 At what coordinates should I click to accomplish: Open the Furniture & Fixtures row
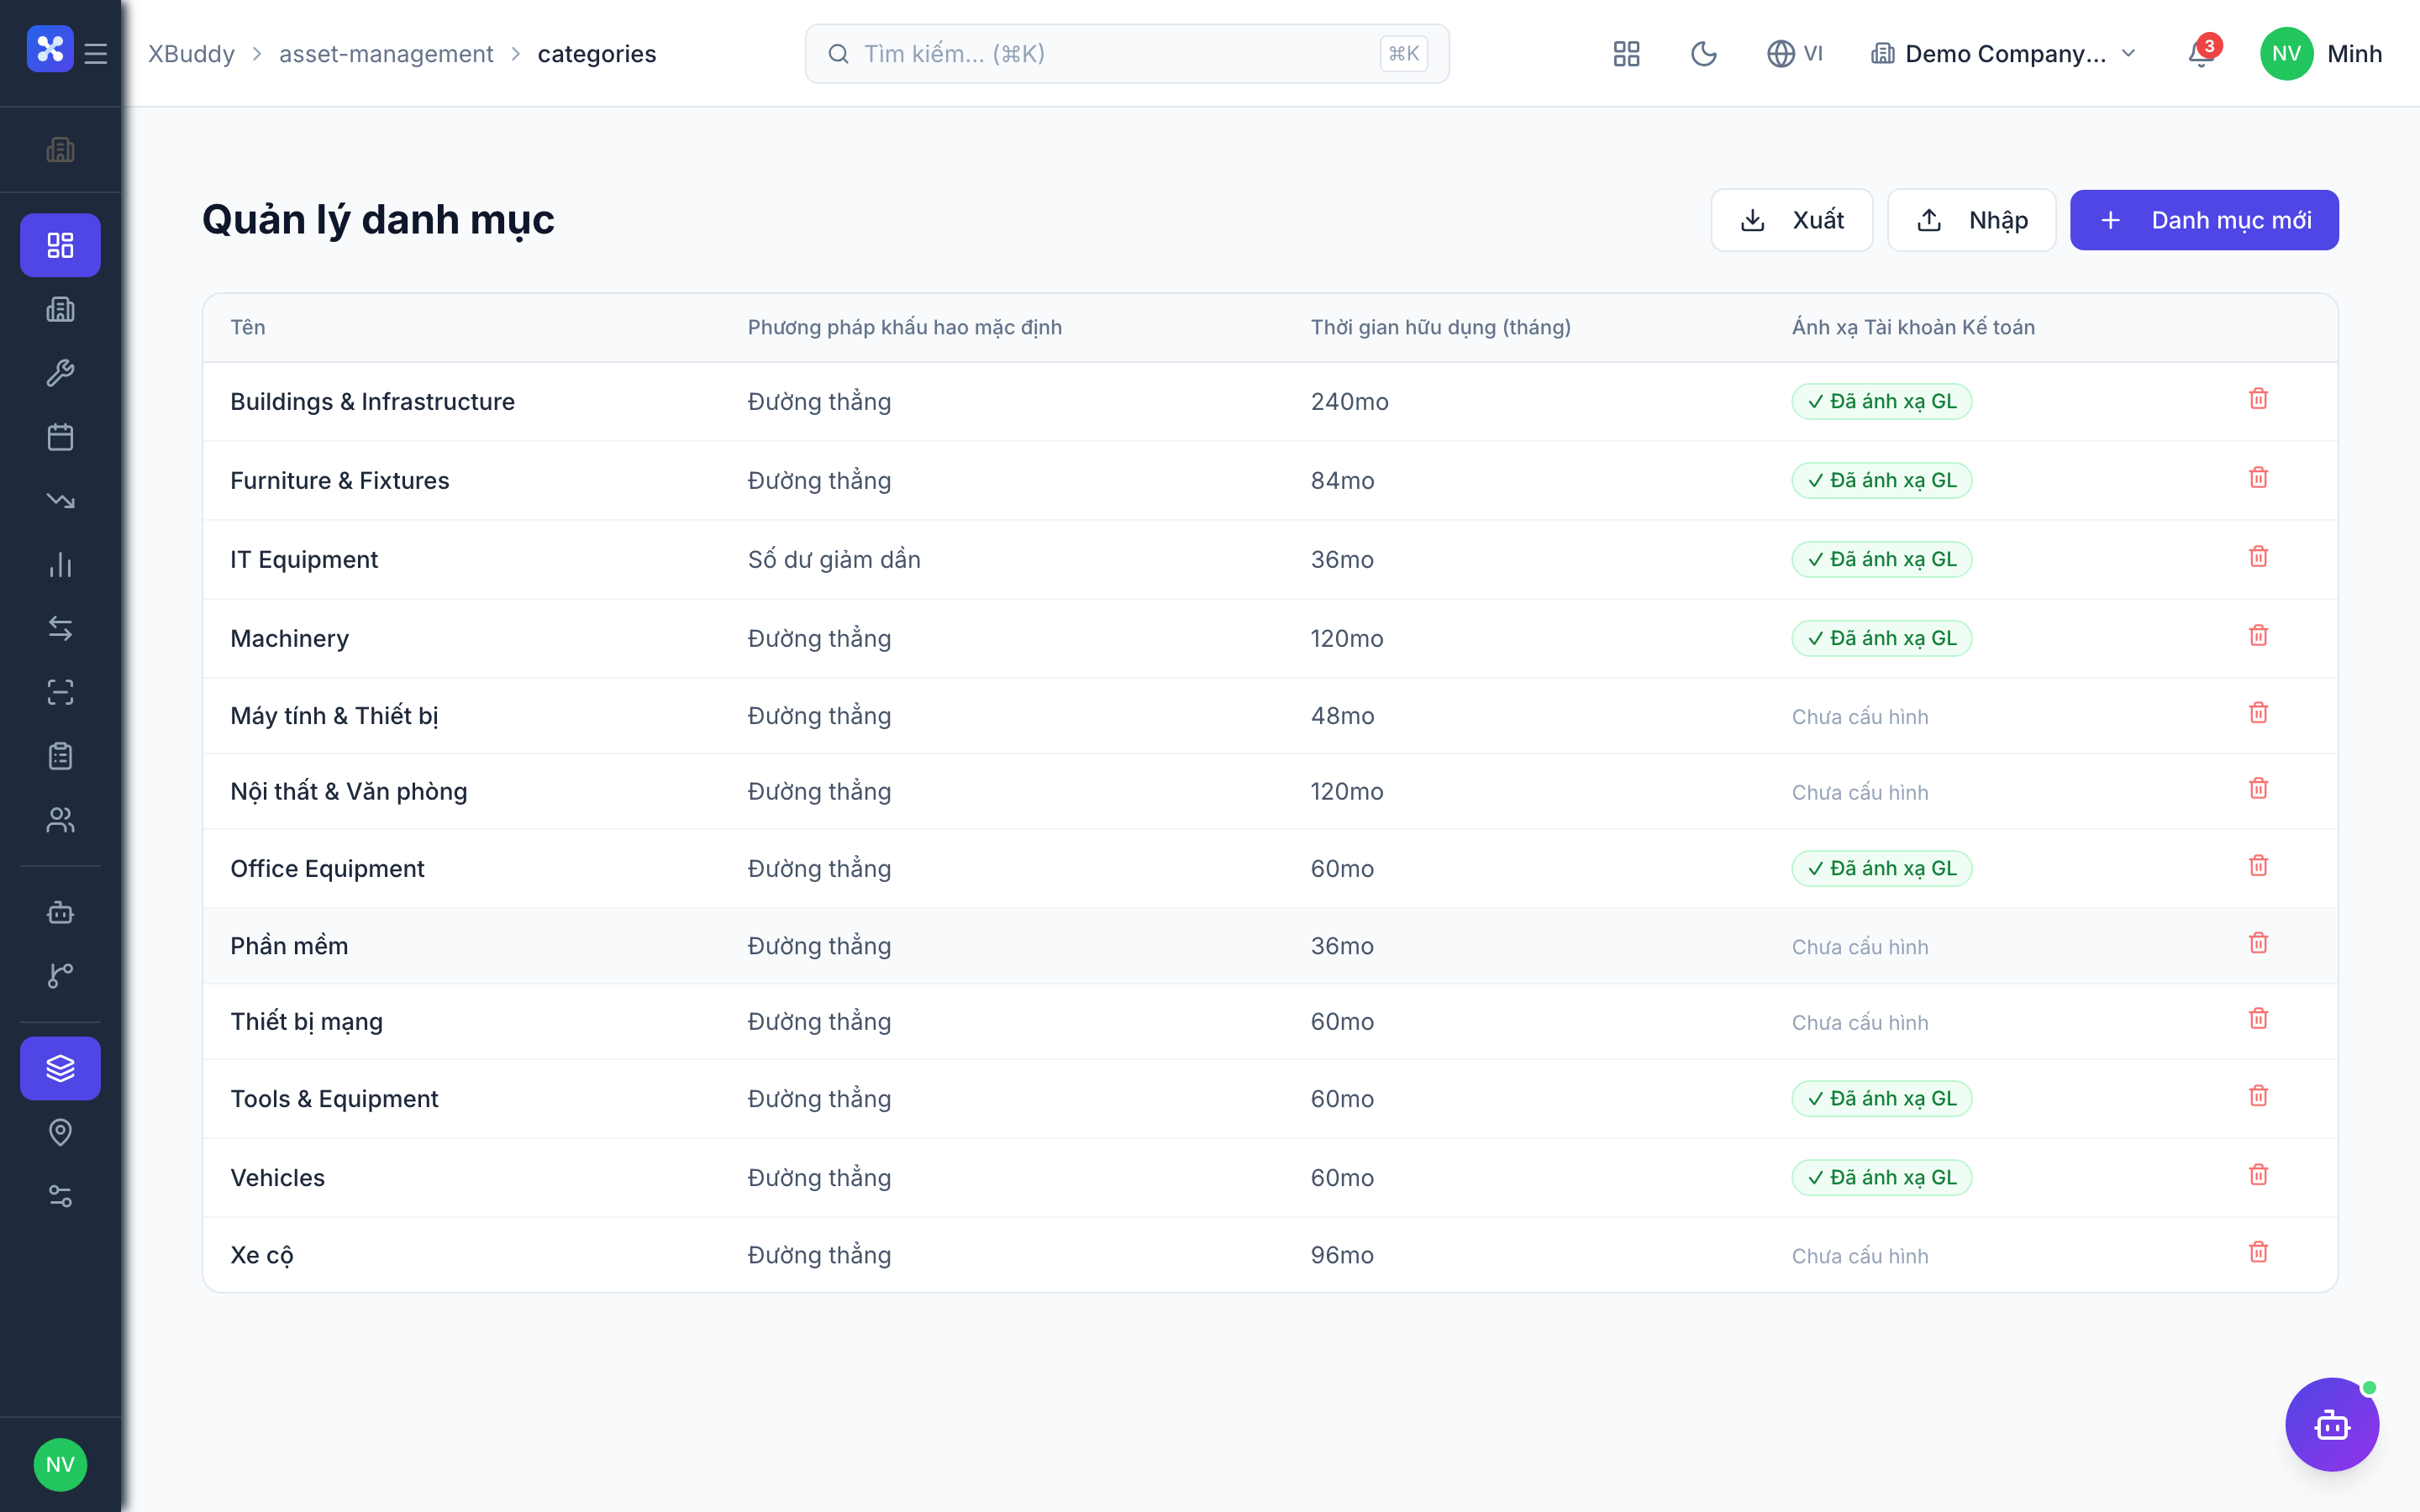coord(1270,481)
